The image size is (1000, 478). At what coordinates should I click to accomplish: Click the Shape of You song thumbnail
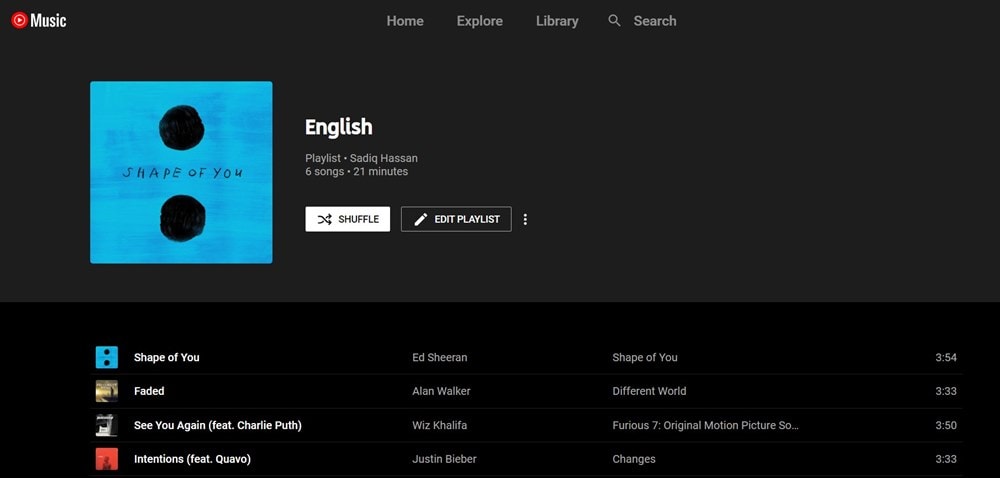coord(107,358)
